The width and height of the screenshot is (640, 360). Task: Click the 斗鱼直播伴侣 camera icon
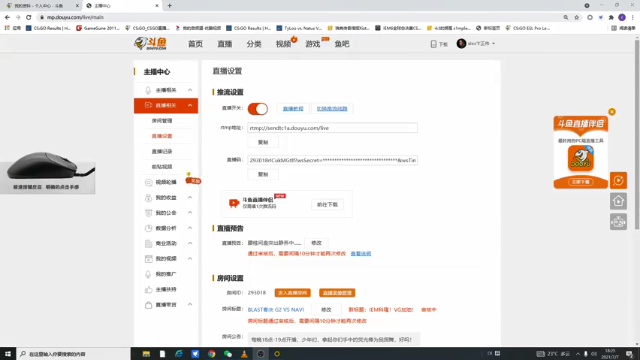pos(233,203)
